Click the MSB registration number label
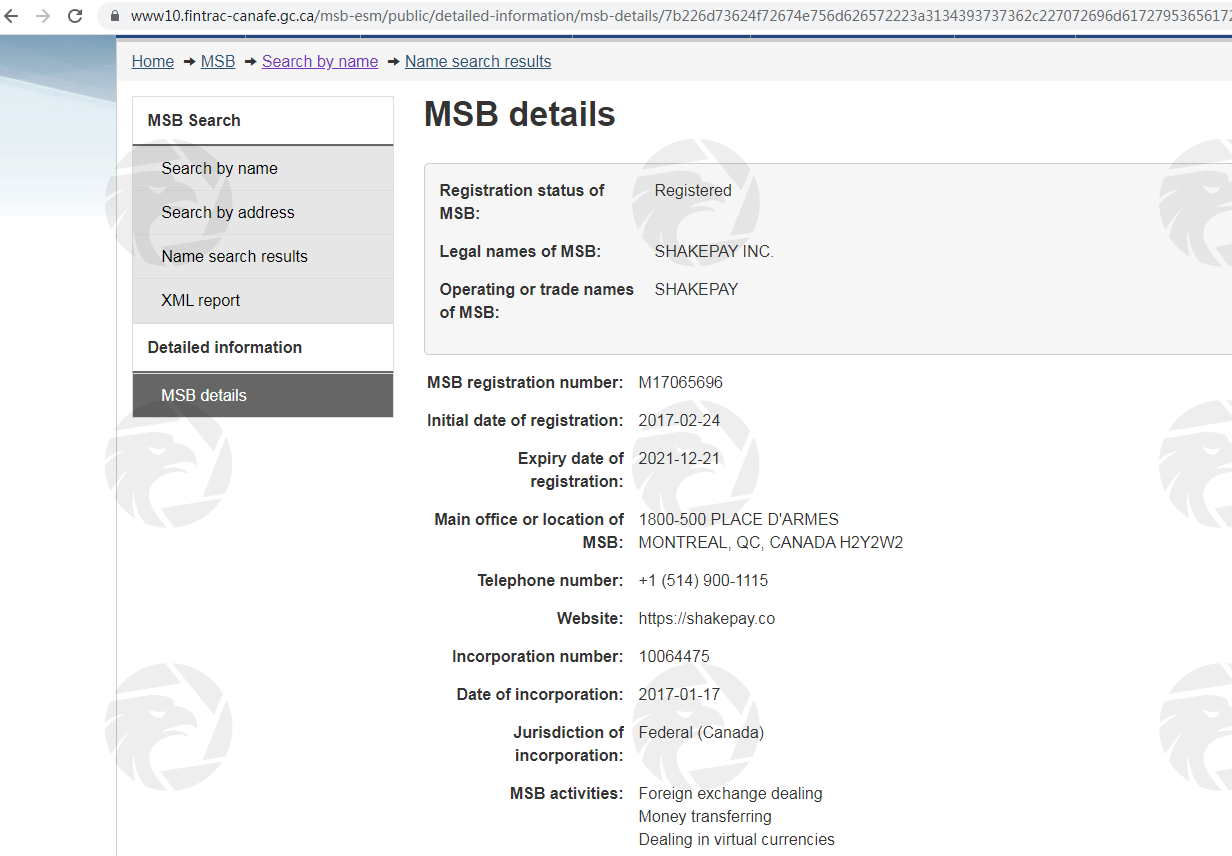 pos(525,382)
